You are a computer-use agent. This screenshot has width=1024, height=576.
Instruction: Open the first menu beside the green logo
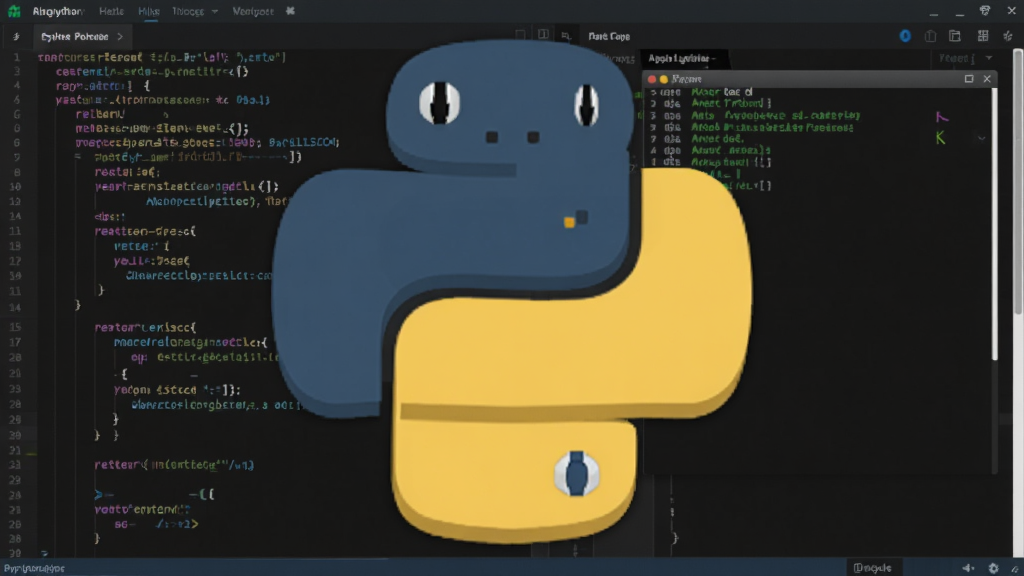tap(58, 11)
